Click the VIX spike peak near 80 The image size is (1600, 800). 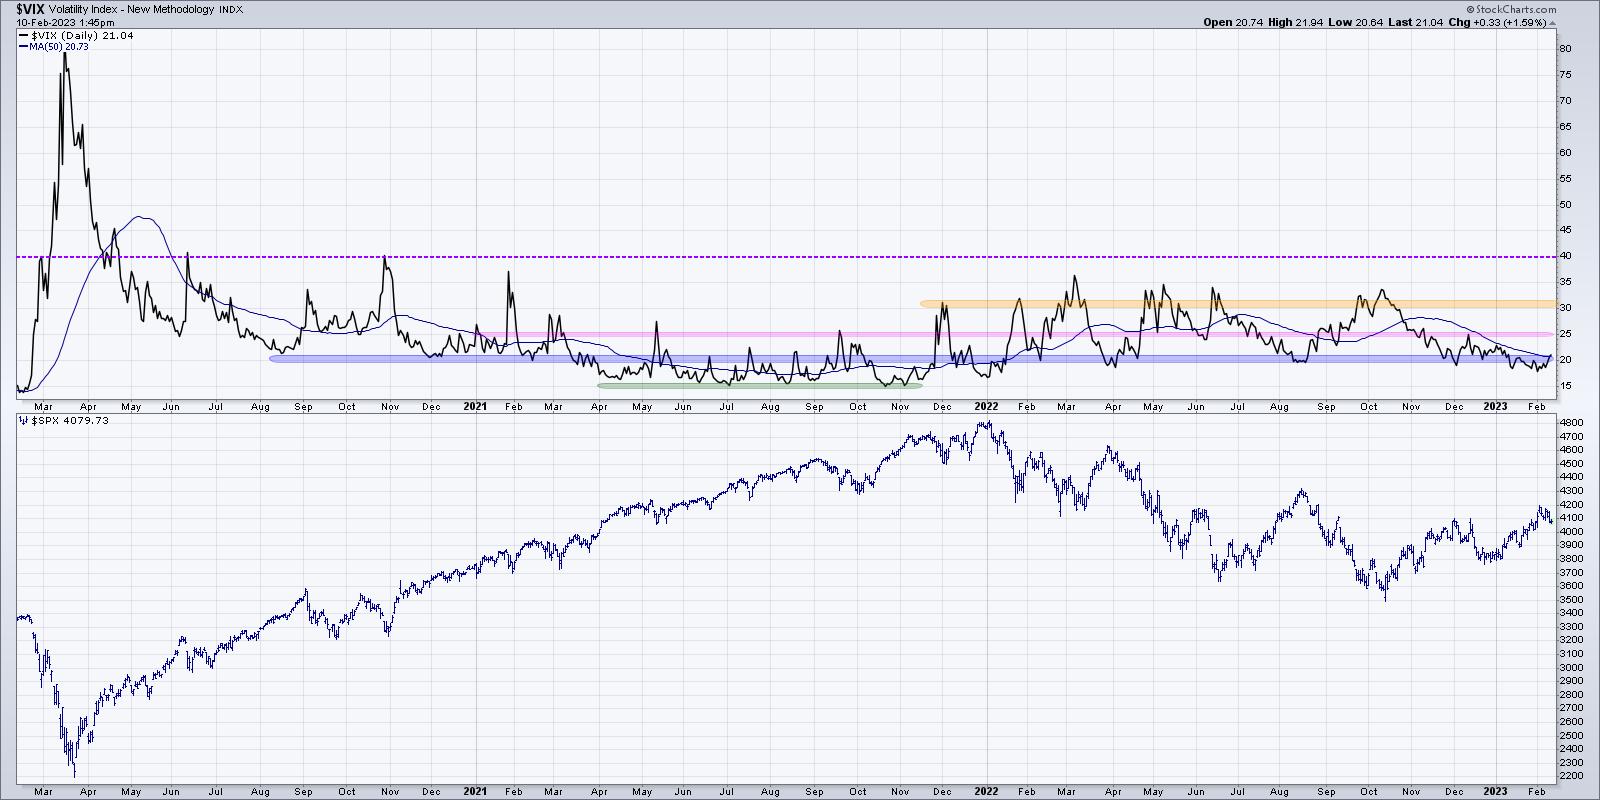click(65, 52)
